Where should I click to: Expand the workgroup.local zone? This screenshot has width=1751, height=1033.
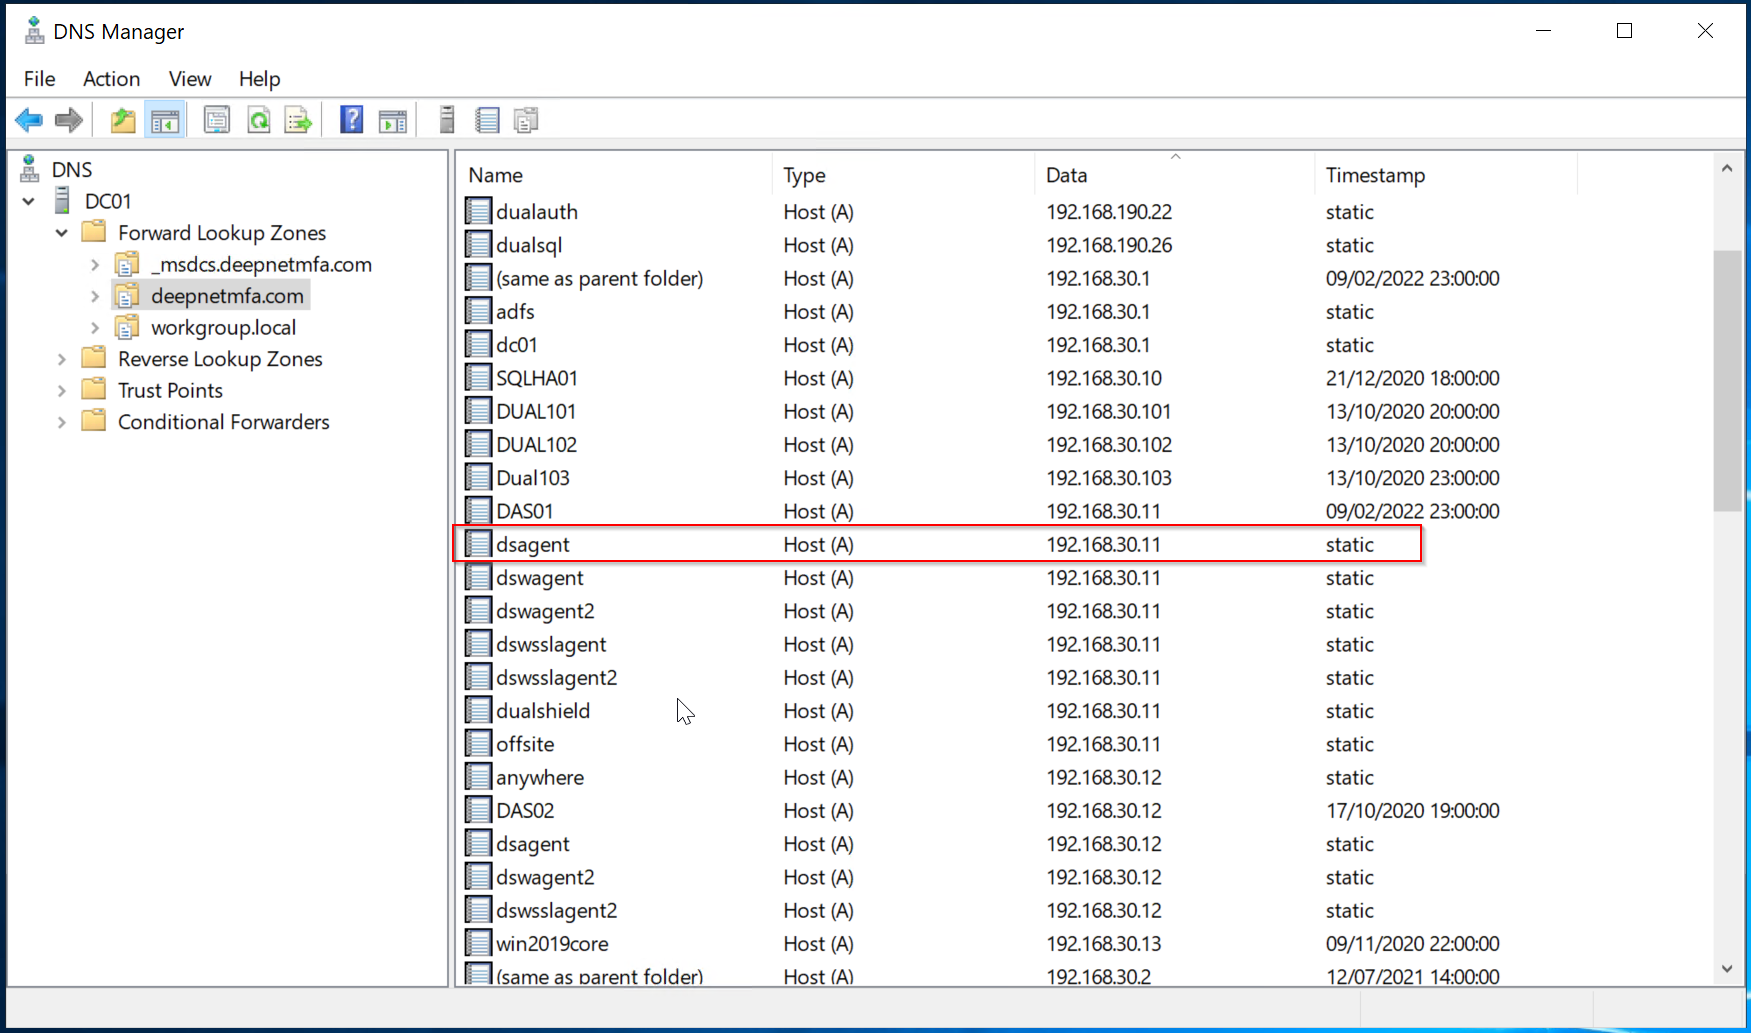coord(95,328)
